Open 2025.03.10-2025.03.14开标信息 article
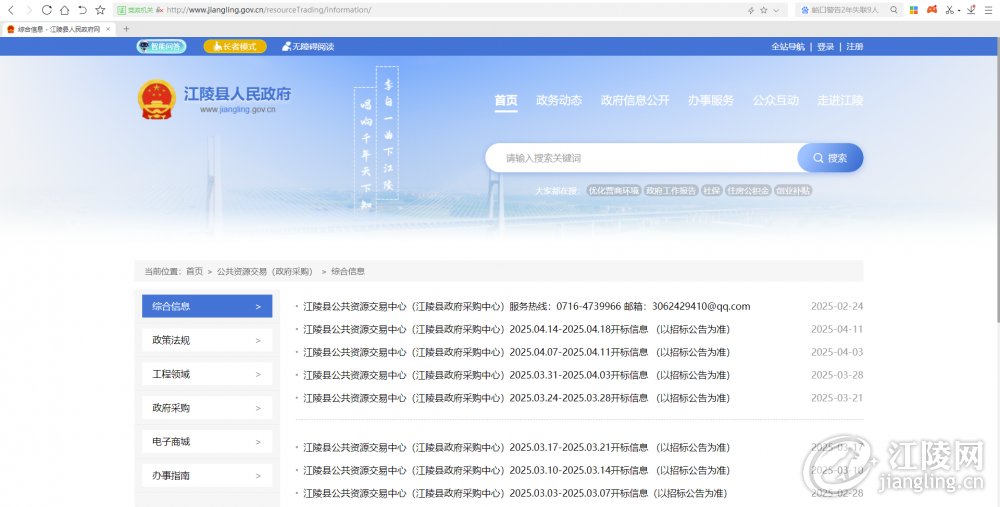 (517, 471)
